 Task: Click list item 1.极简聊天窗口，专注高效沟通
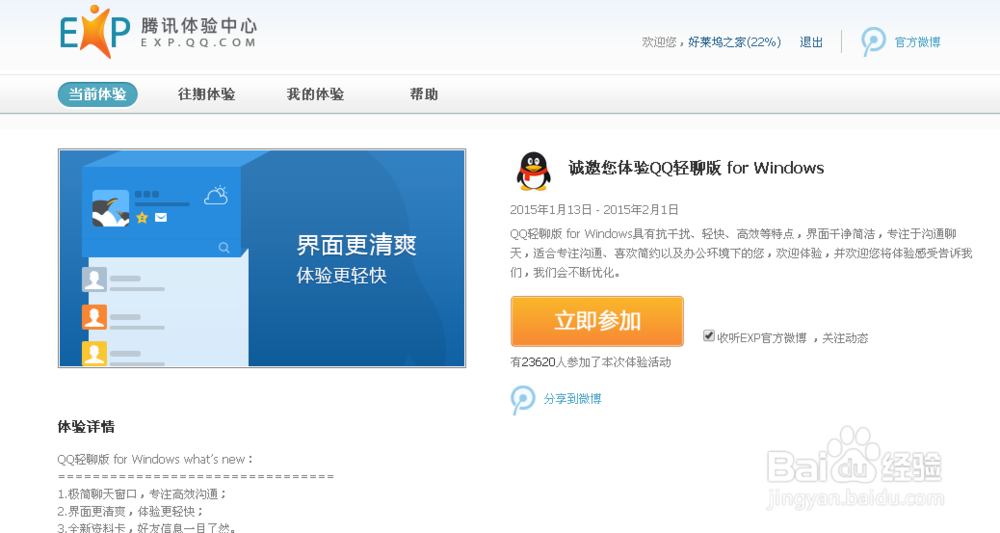(142, 494)
